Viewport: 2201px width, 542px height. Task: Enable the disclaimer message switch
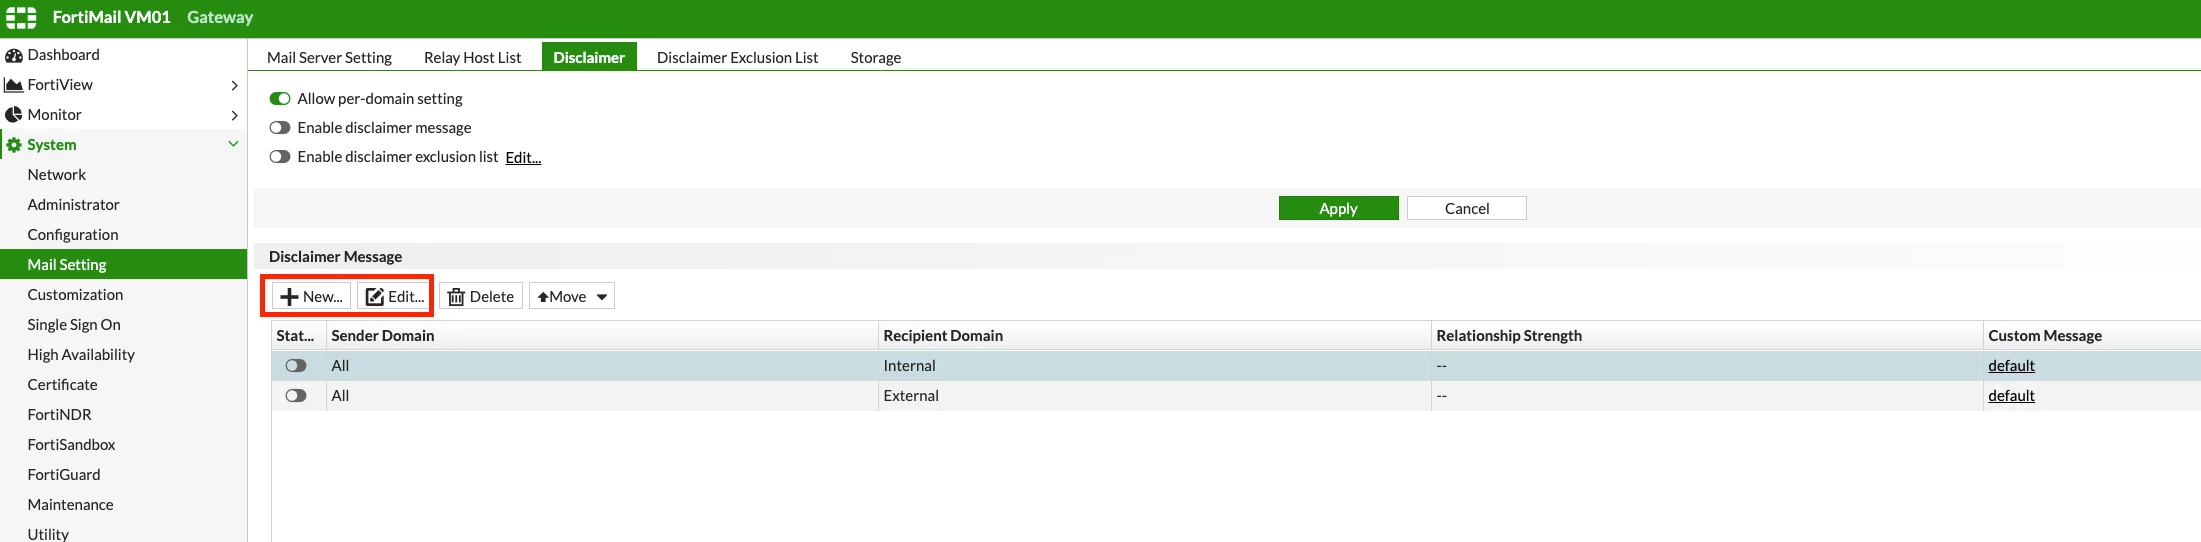[280, 128]
